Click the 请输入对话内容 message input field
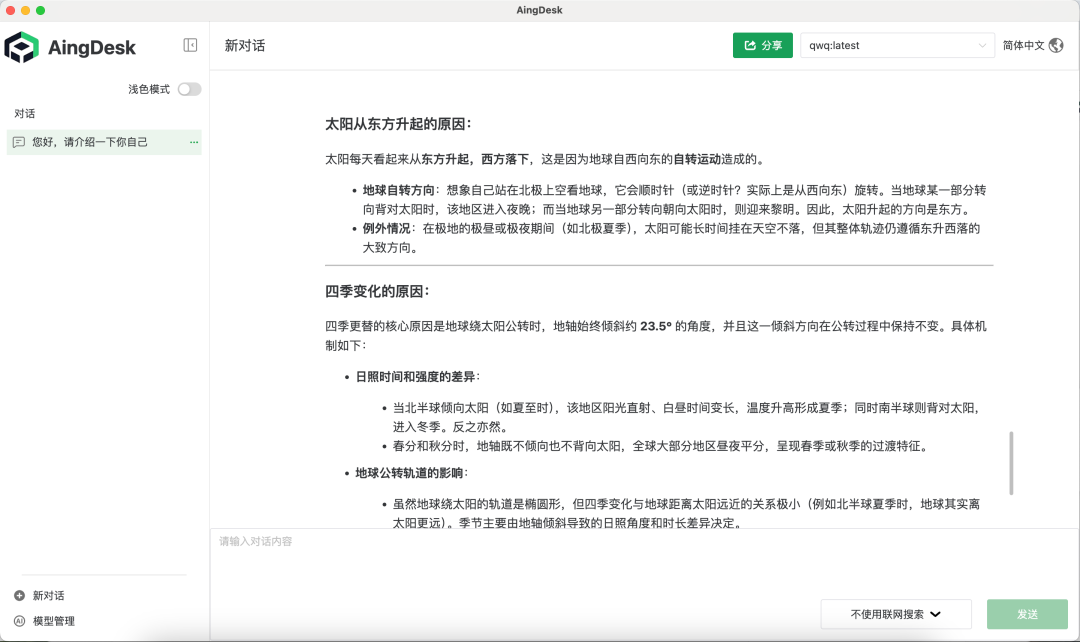The image size is (1080, 642). pos(644,561)
